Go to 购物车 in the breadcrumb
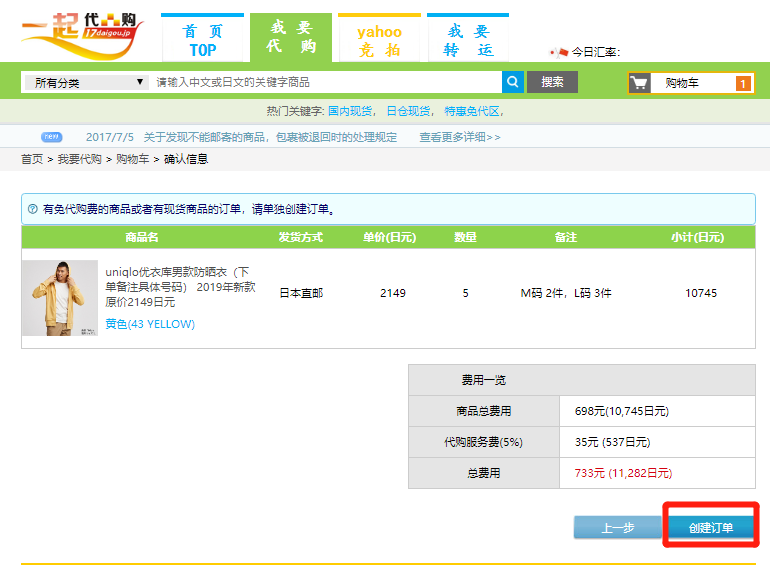 coord(133,159)
